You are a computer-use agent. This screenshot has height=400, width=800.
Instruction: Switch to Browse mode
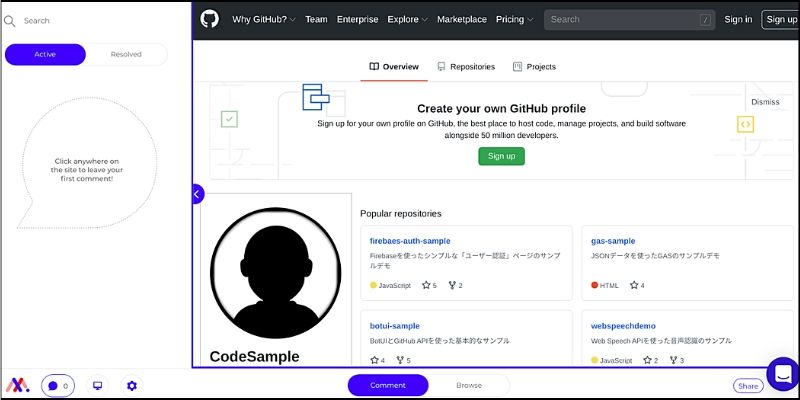click(469, 385)
